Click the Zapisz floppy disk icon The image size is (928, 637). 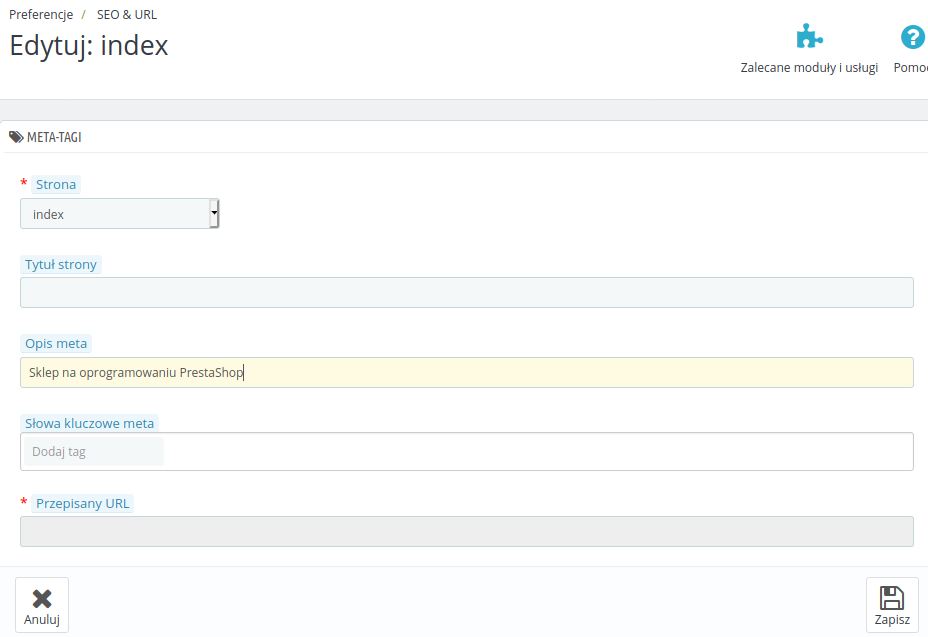coord(892,598)
